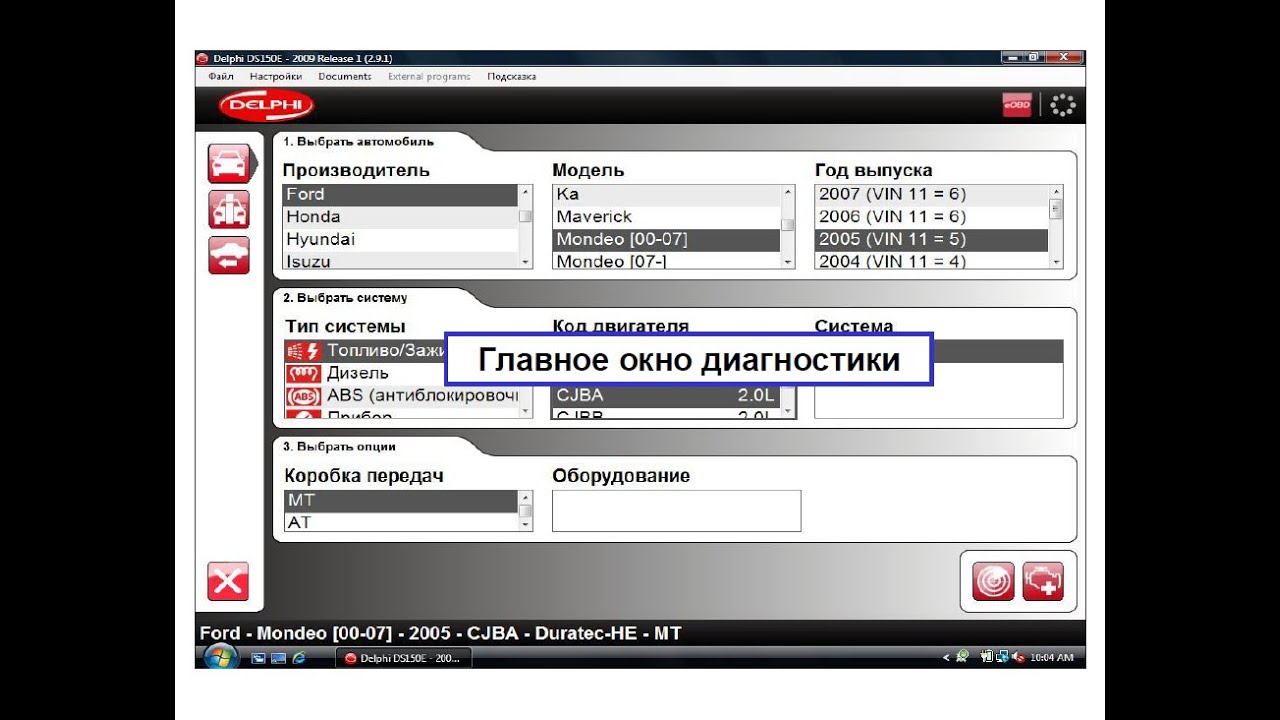Image resolution: width=1280 pixels, height=720 pixels.
Task: Click Show Desktop quick launch icon
Action: [258, 658]
